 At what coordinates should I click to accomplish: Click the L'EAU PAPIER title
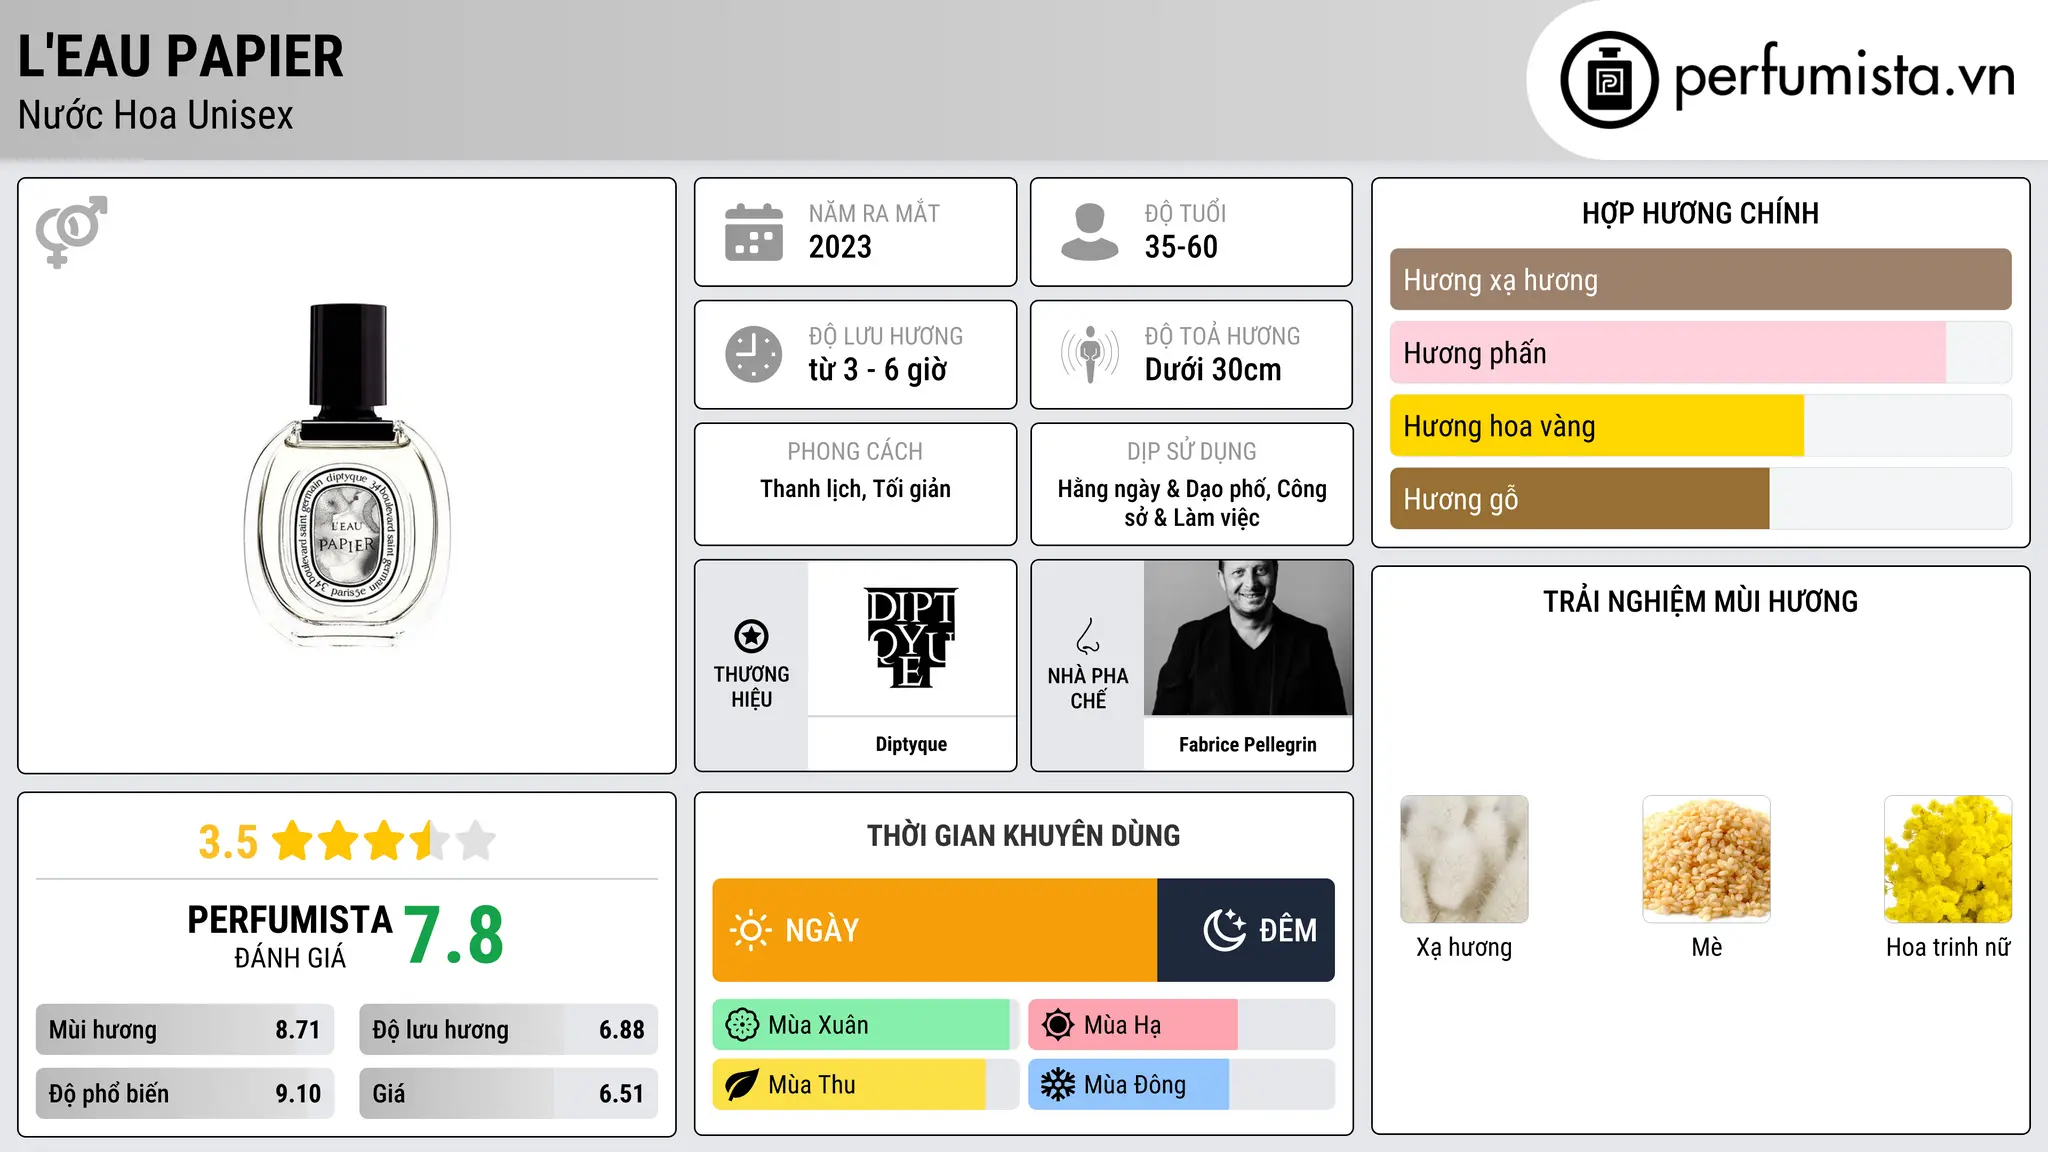pos(181,56)
